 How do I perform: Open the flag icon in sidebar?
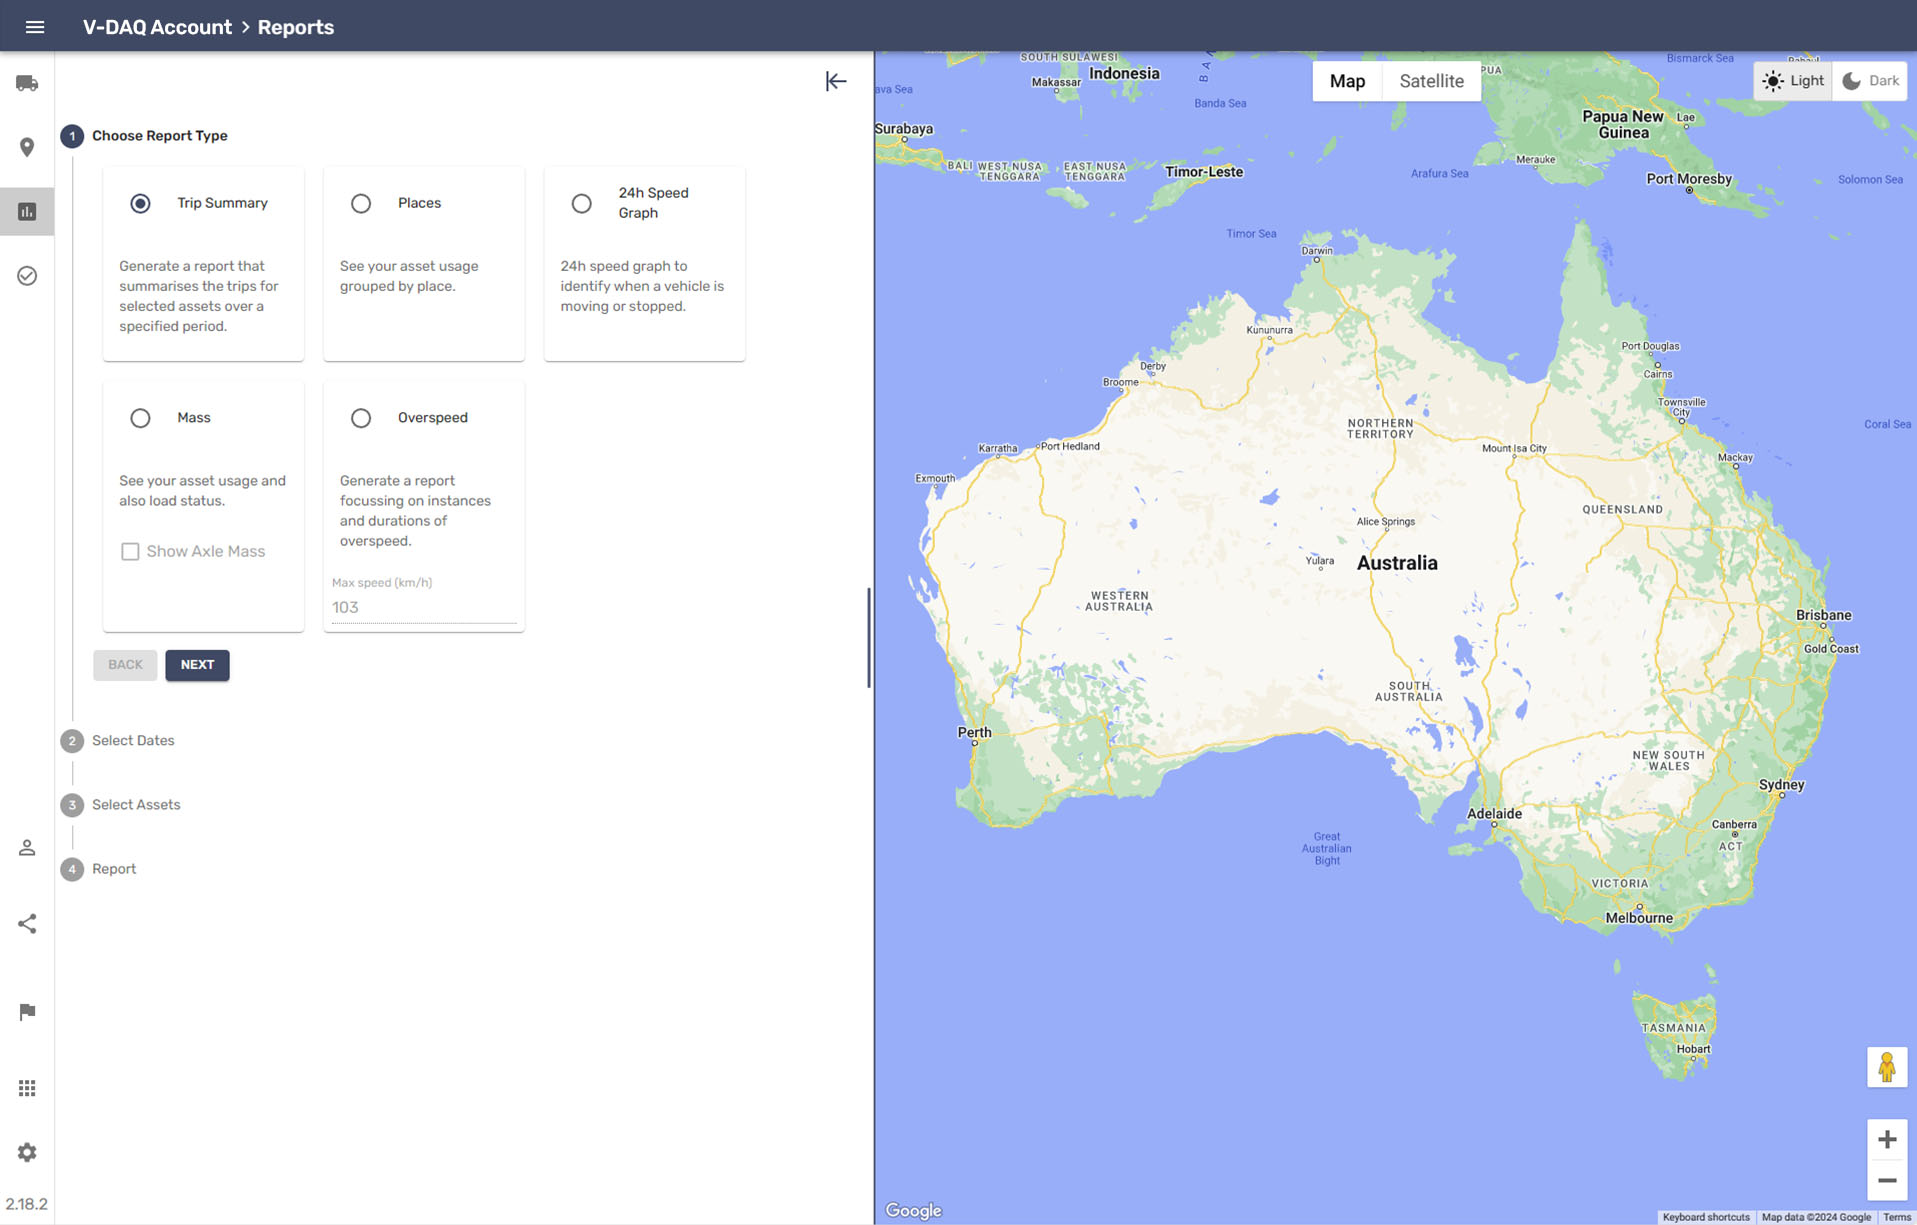[x=27, y=1011]
